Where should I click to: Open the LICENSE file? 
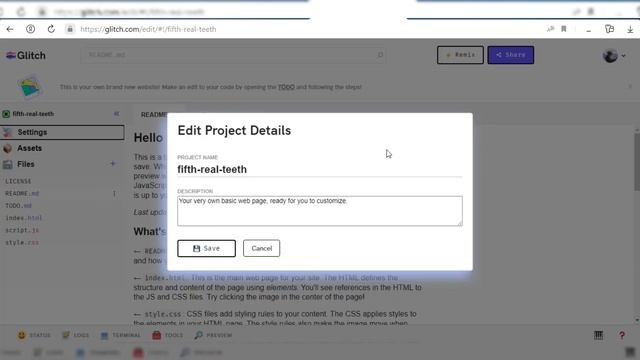18,181
